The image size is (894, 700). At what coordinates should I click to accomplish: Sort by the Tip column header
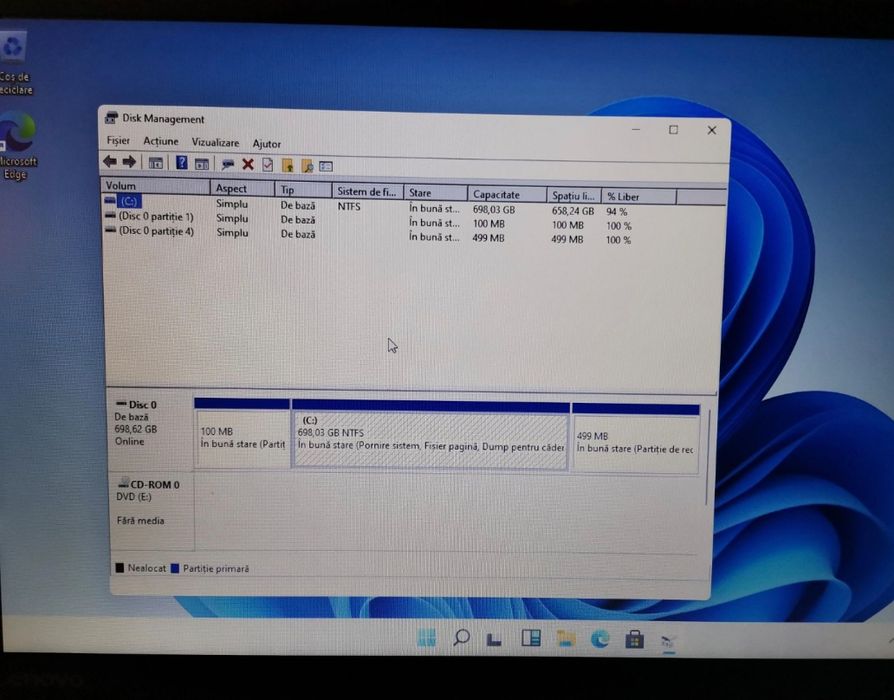(x=303, y=190)
